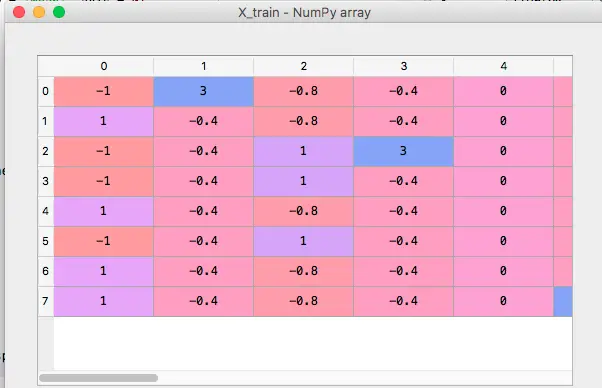Click cell -1 in row 2, column 0

pyautogui.click(x=104, y=151)
